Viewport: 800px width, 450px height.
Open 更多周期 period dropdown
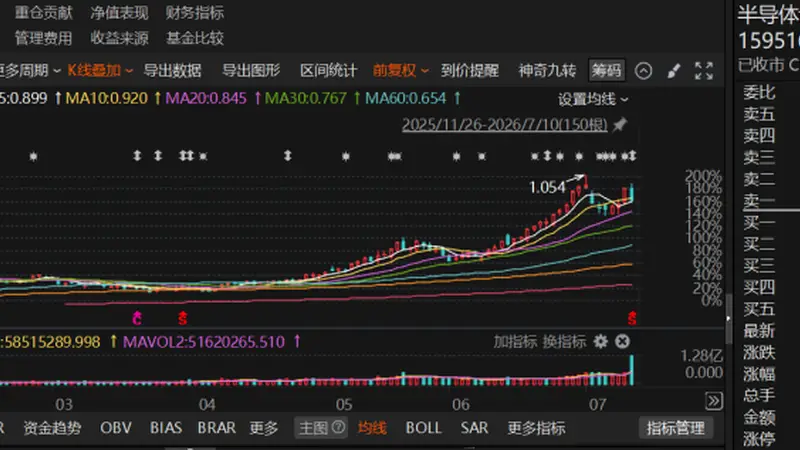point(30,70)
